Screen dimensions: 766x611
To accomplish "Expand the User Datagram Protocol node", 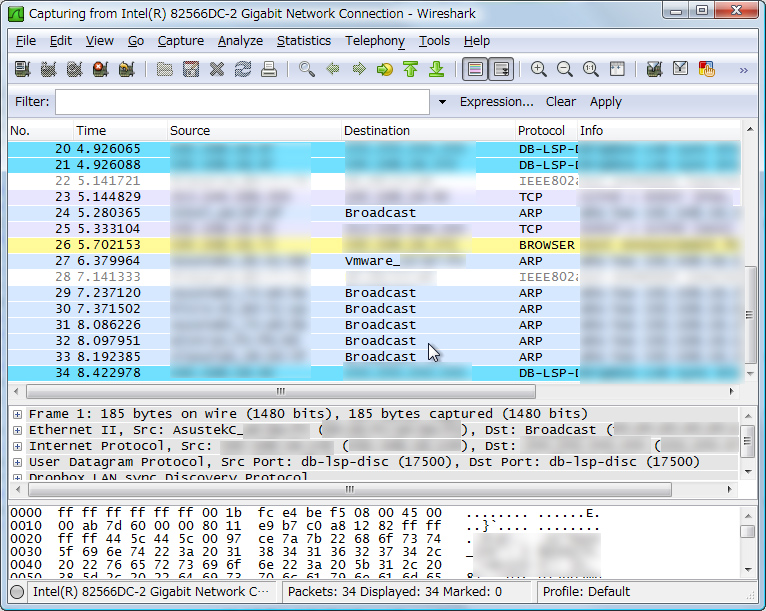I will pos(17,462).
